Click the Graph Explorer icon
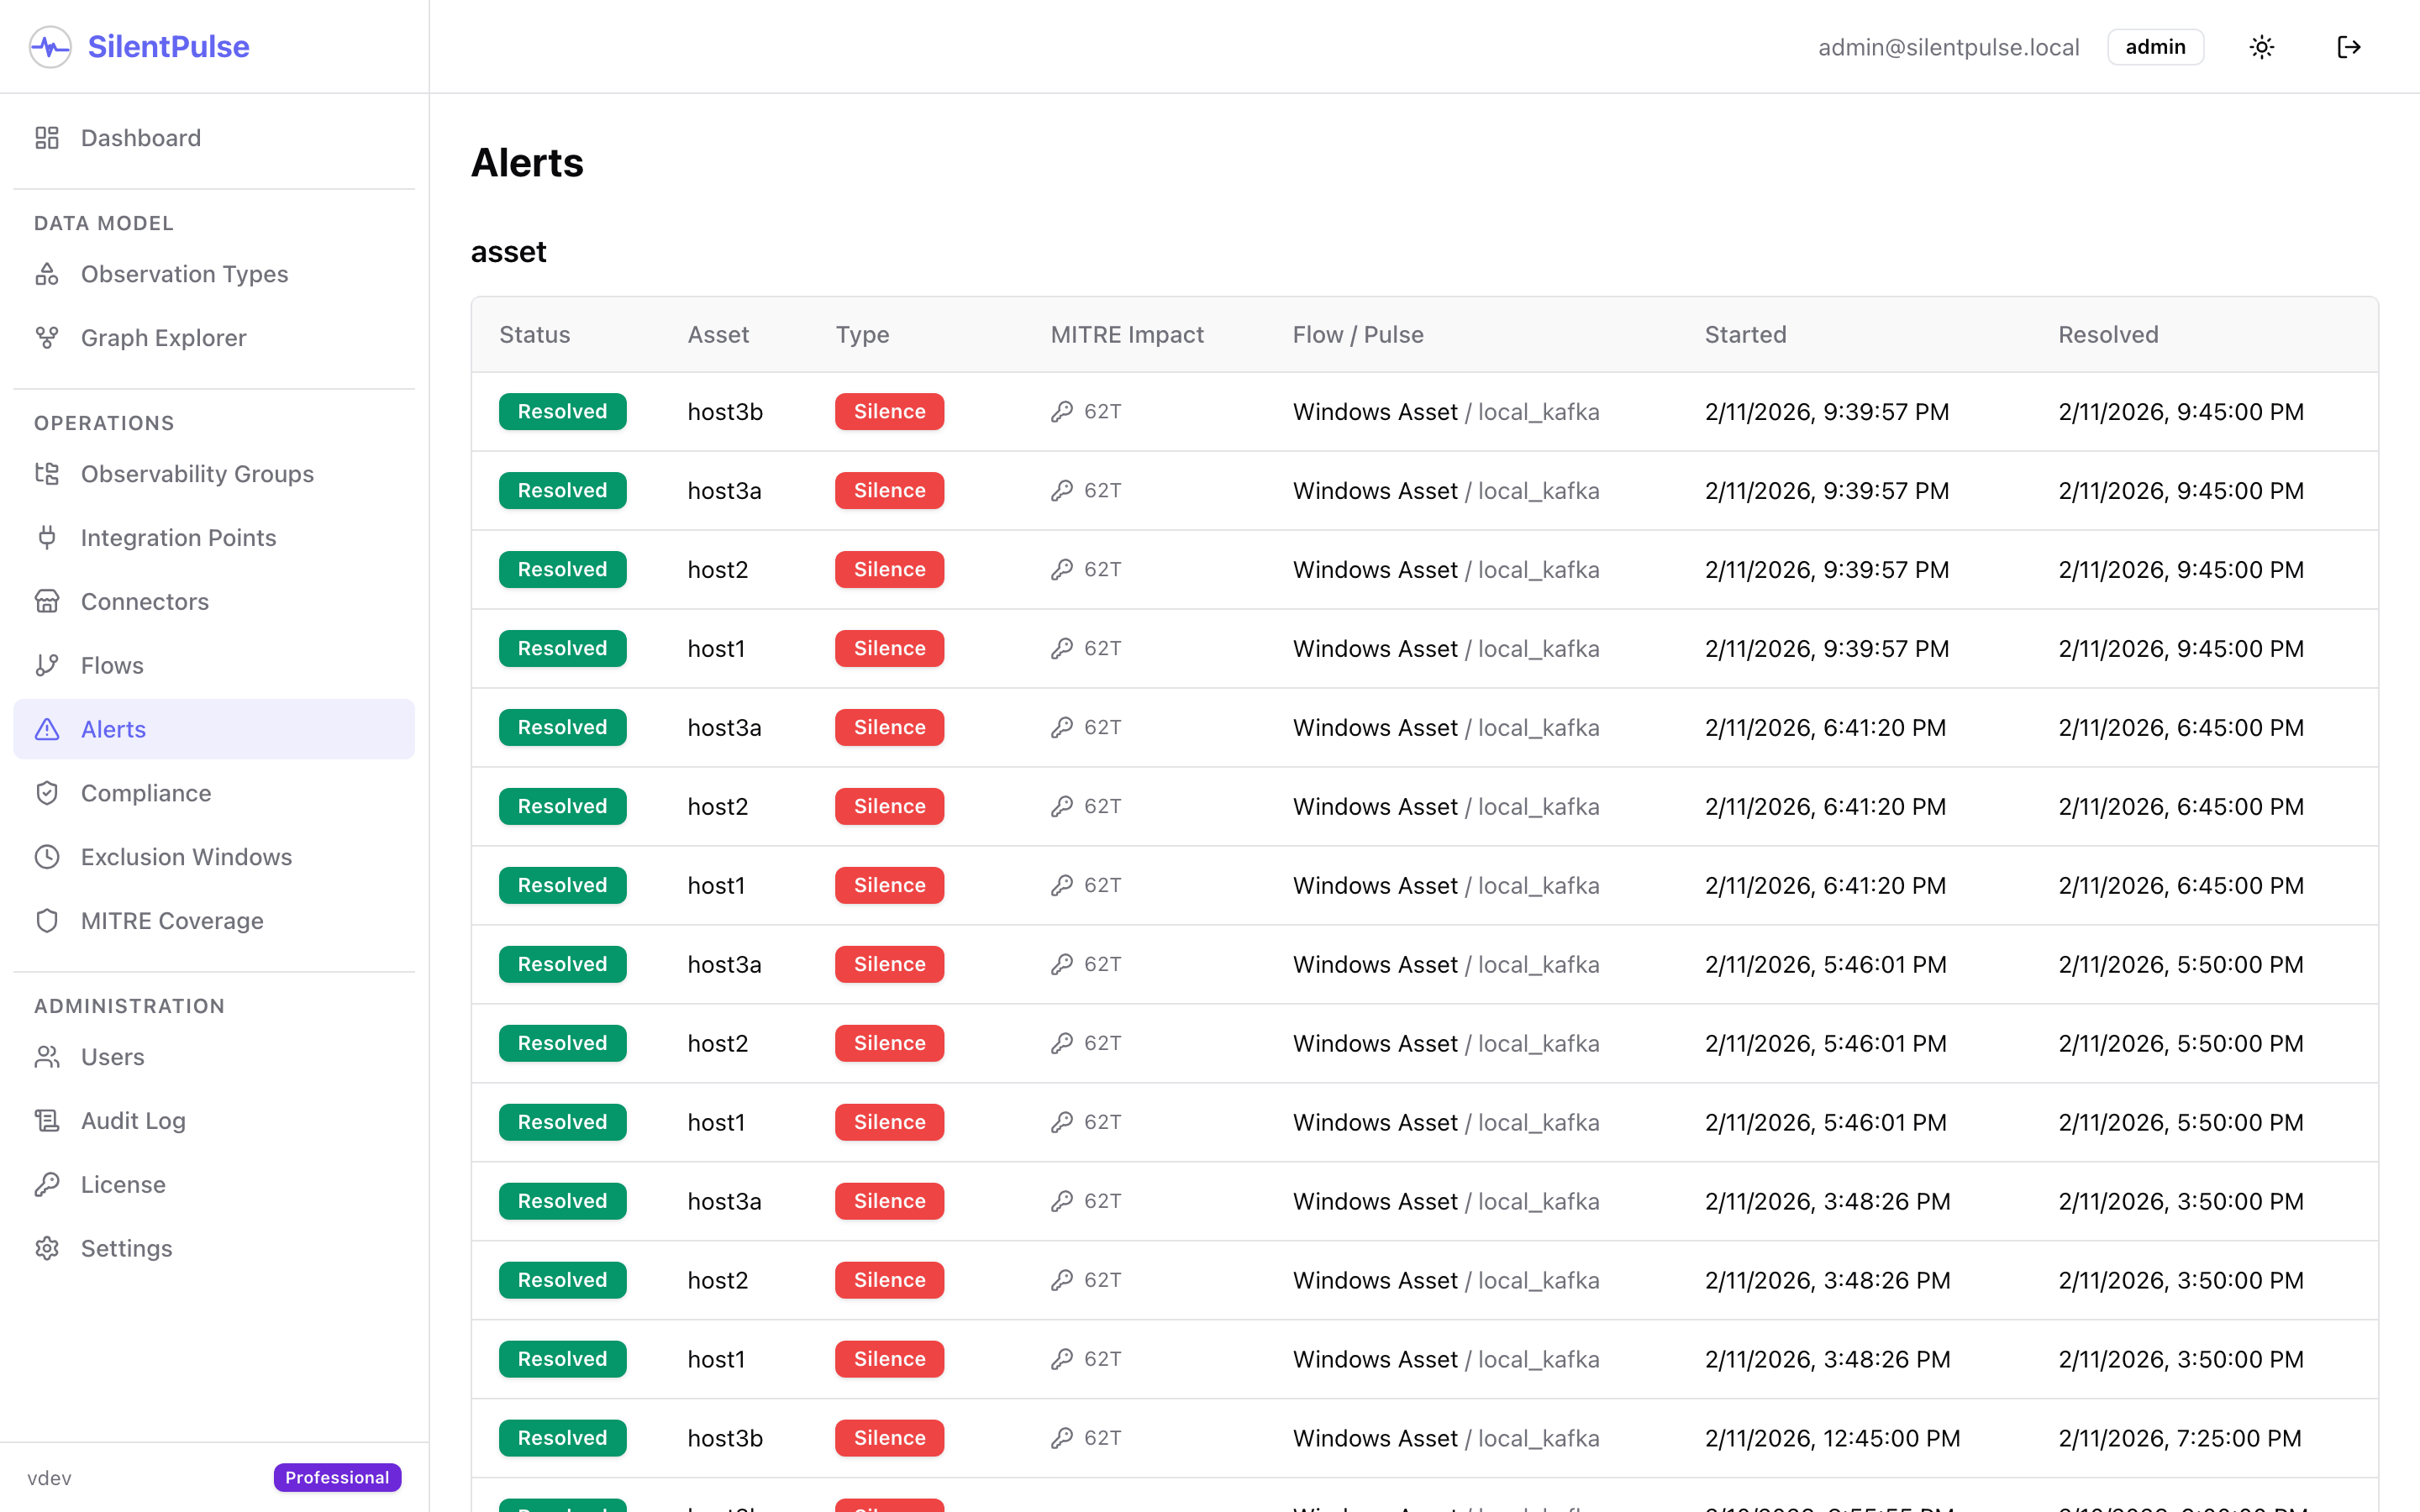2420x1512 pixels. coord(47,338)
